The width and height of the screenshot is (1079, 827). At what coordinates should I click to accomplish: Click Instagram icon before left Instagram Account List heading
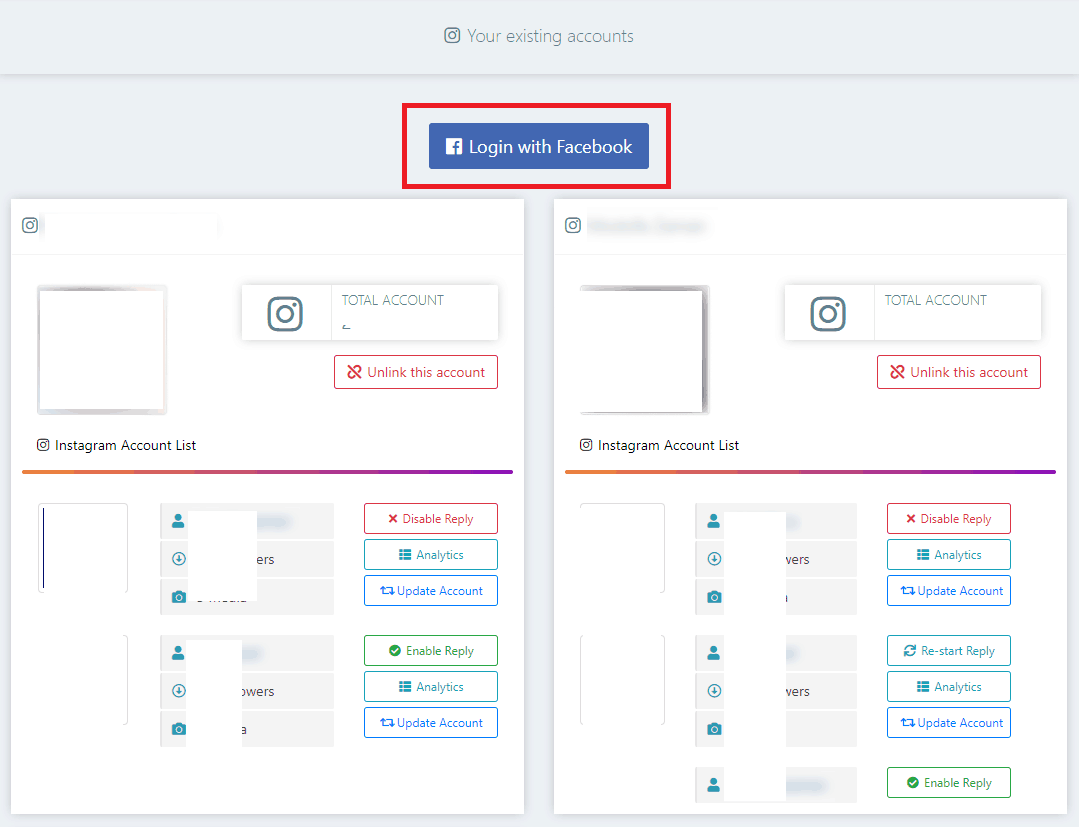click(43, 445)
